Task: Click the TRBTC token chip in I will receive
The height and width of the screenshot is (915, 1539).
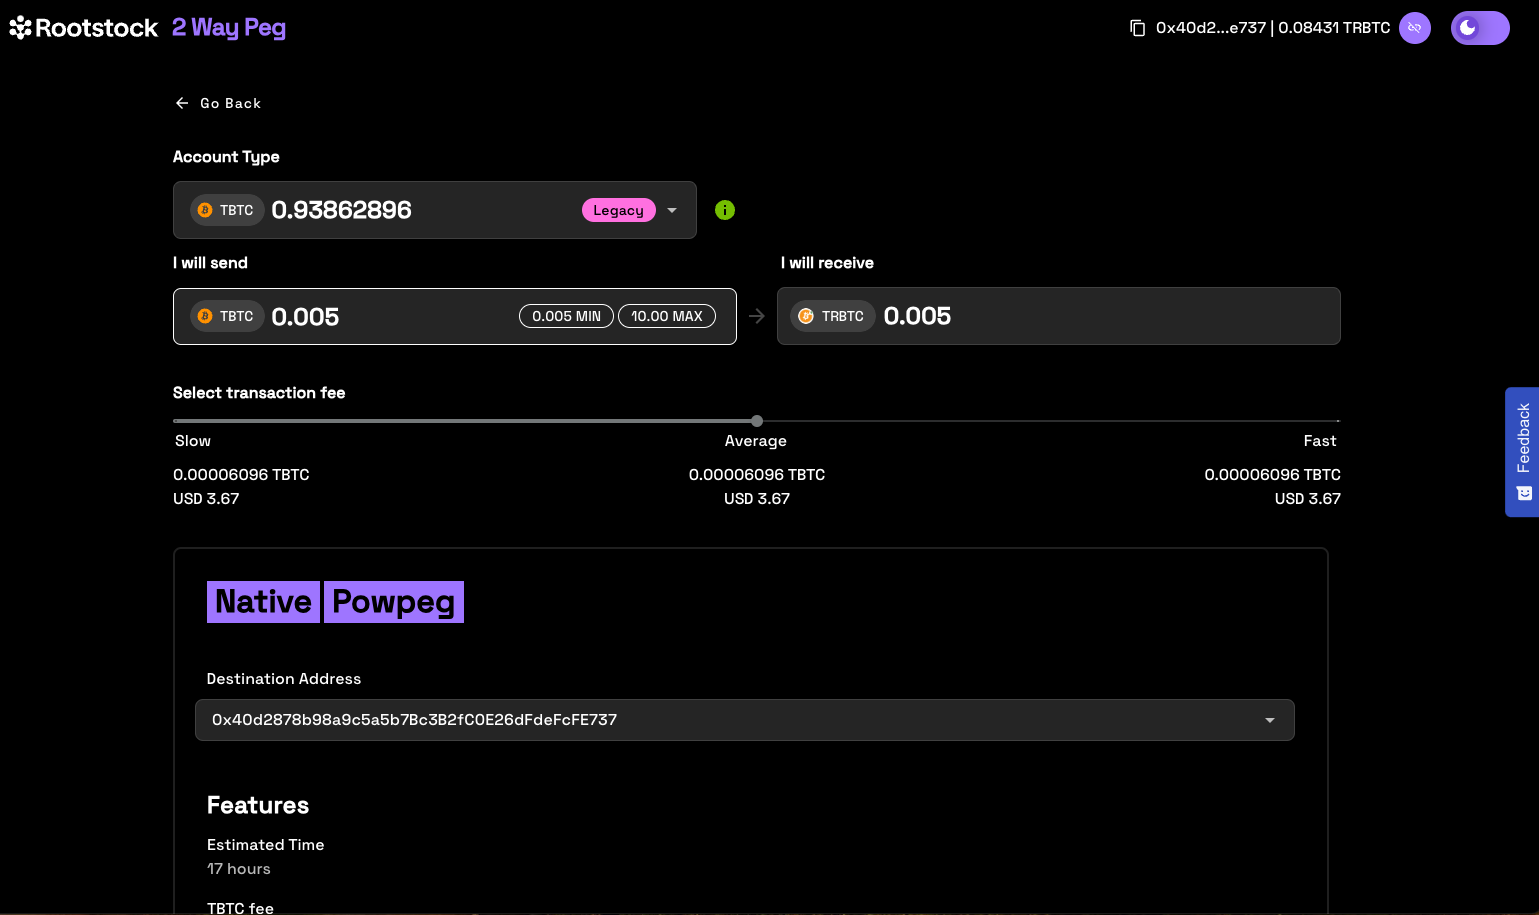Action: pos(833,316)
